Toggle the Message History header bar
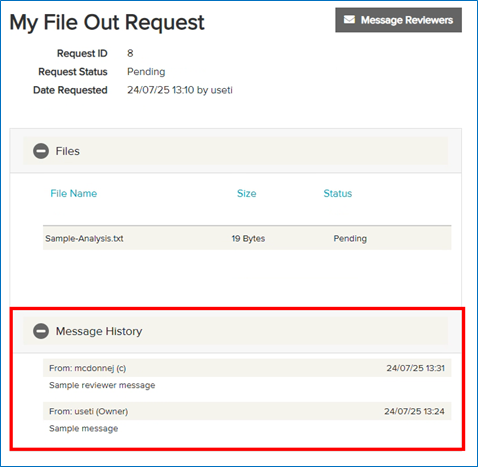Image resolution: width=478 pixels, height=467 pixels. tap(235, 331)
